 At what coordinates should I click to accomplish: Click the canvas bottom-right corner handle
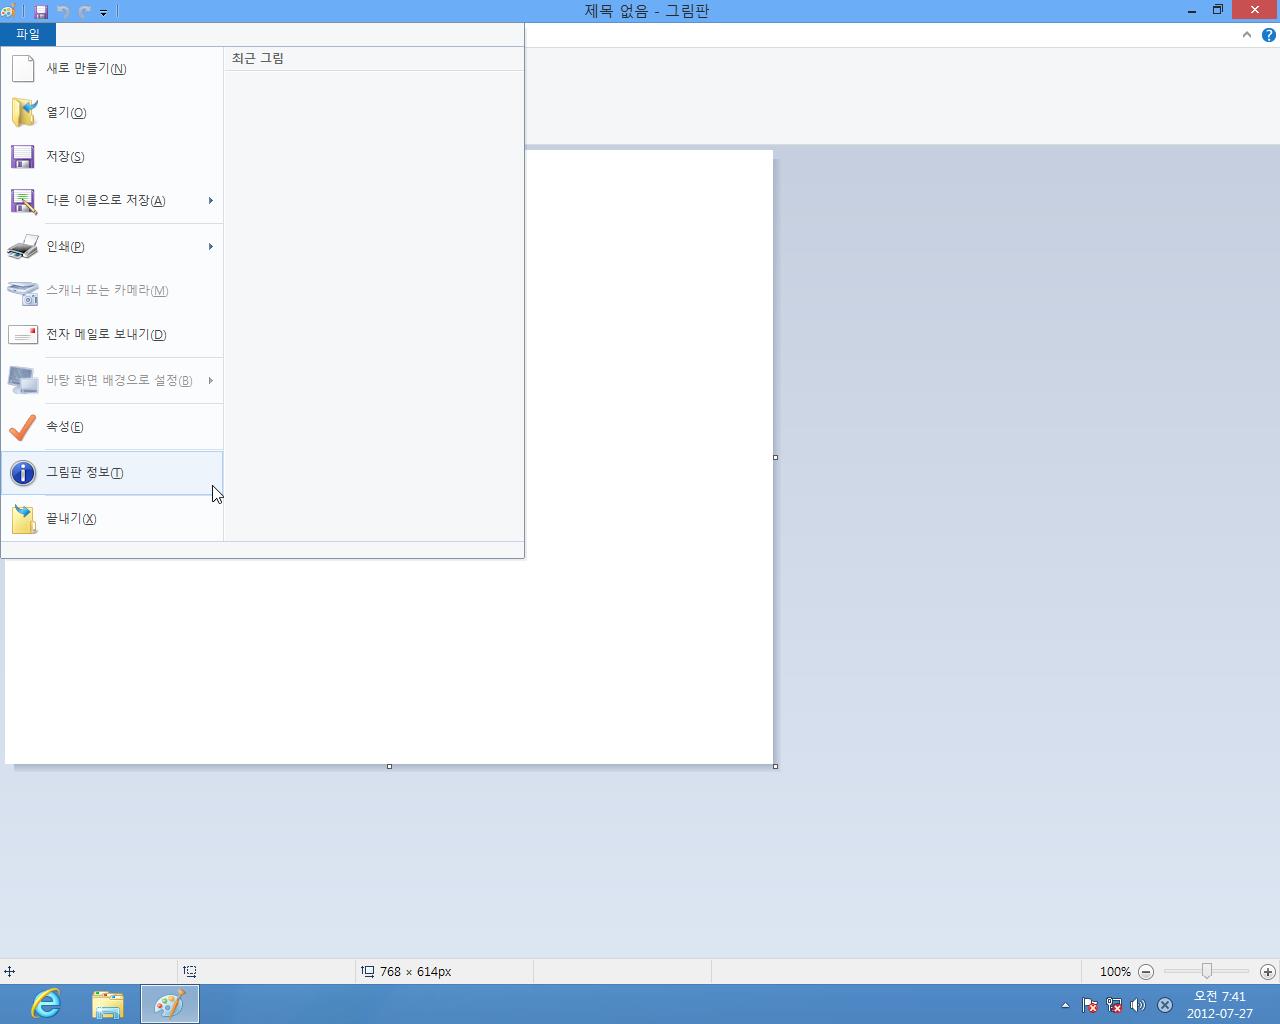pos(775,766)
